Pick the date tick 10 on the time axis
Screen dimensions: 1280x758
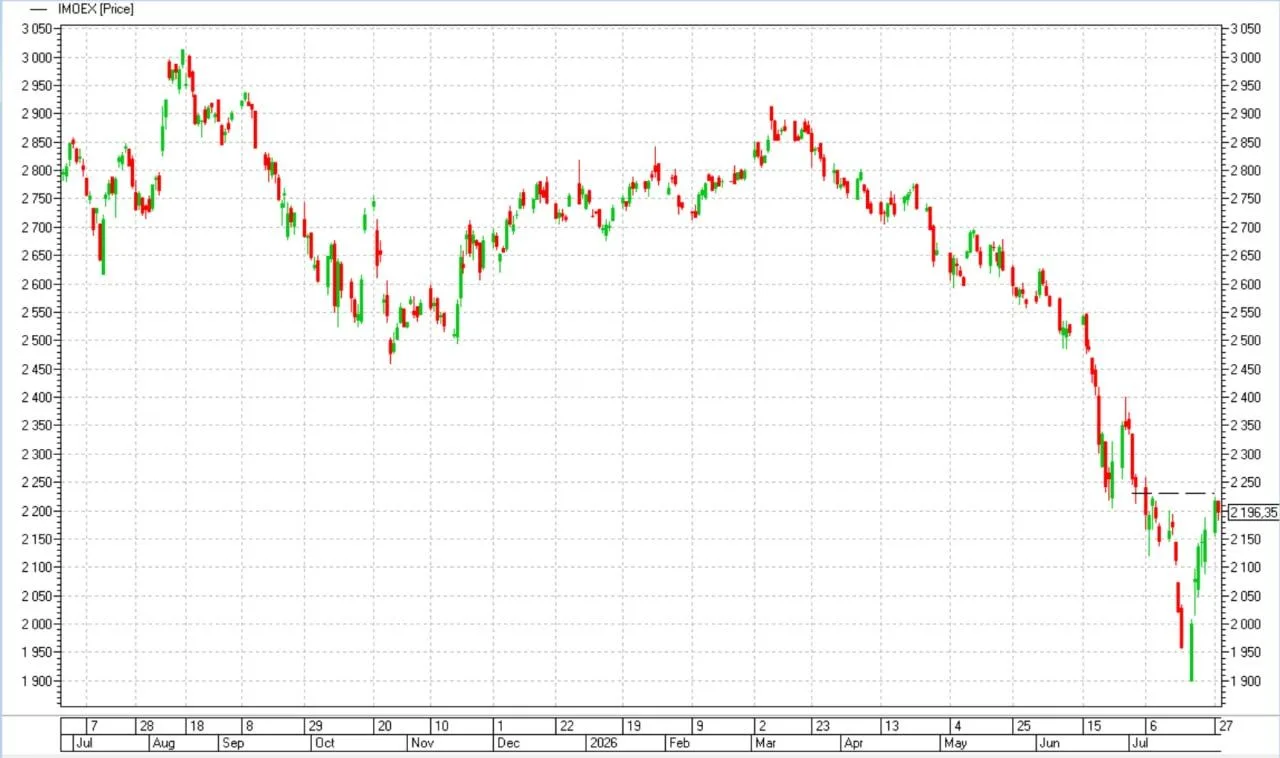click(440, 727)
